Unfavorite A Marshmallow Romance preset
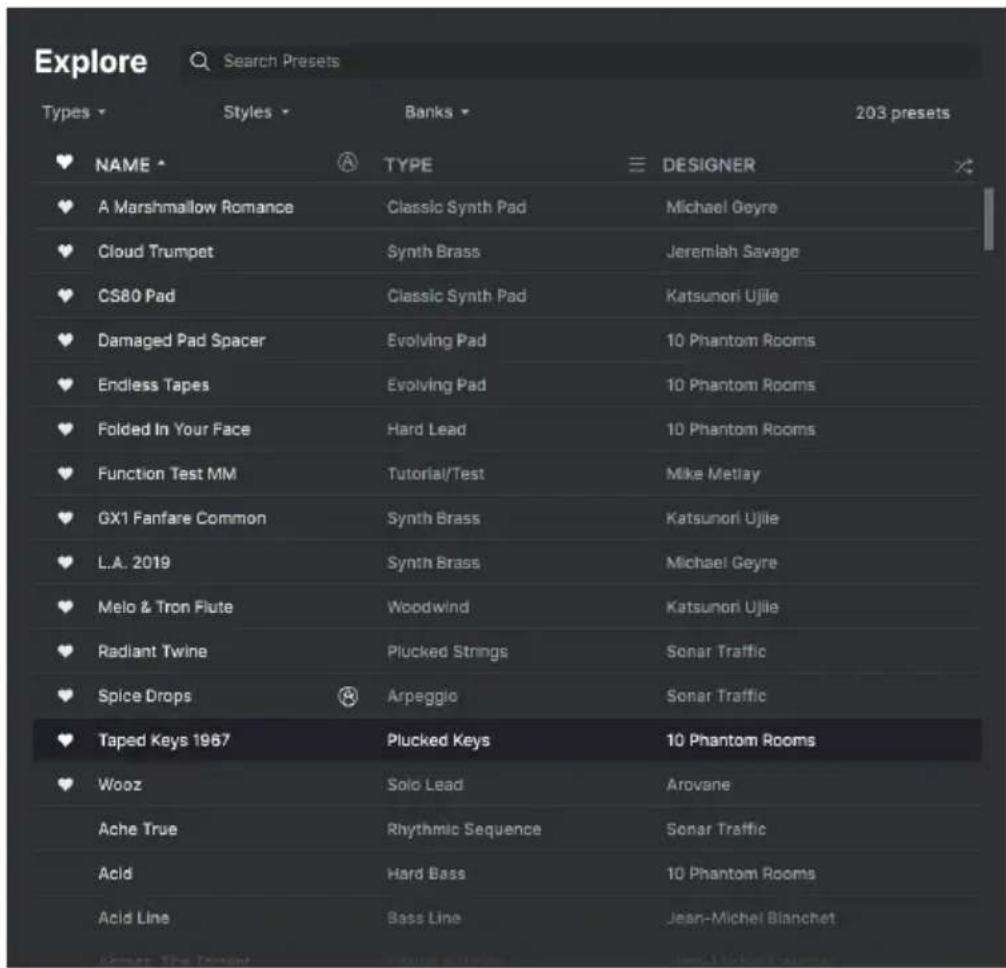 coord(65,207)
